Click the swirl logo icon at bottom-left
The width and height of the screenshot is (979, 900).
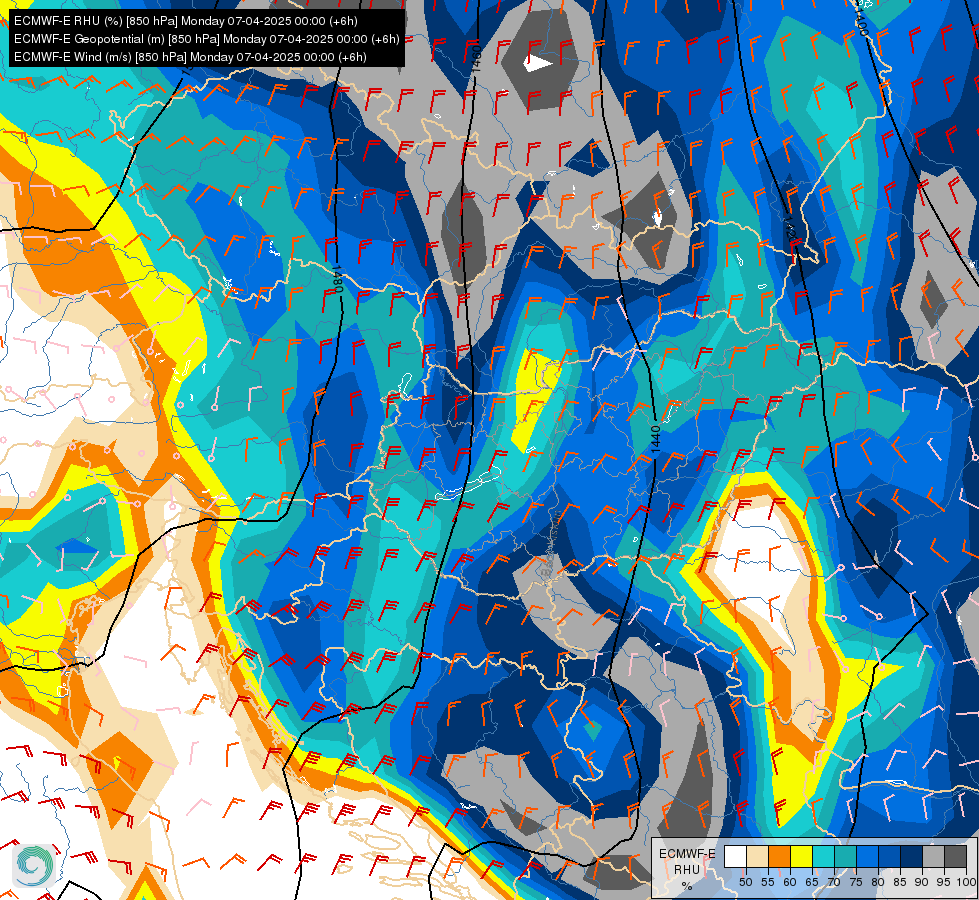click(34, 865)
